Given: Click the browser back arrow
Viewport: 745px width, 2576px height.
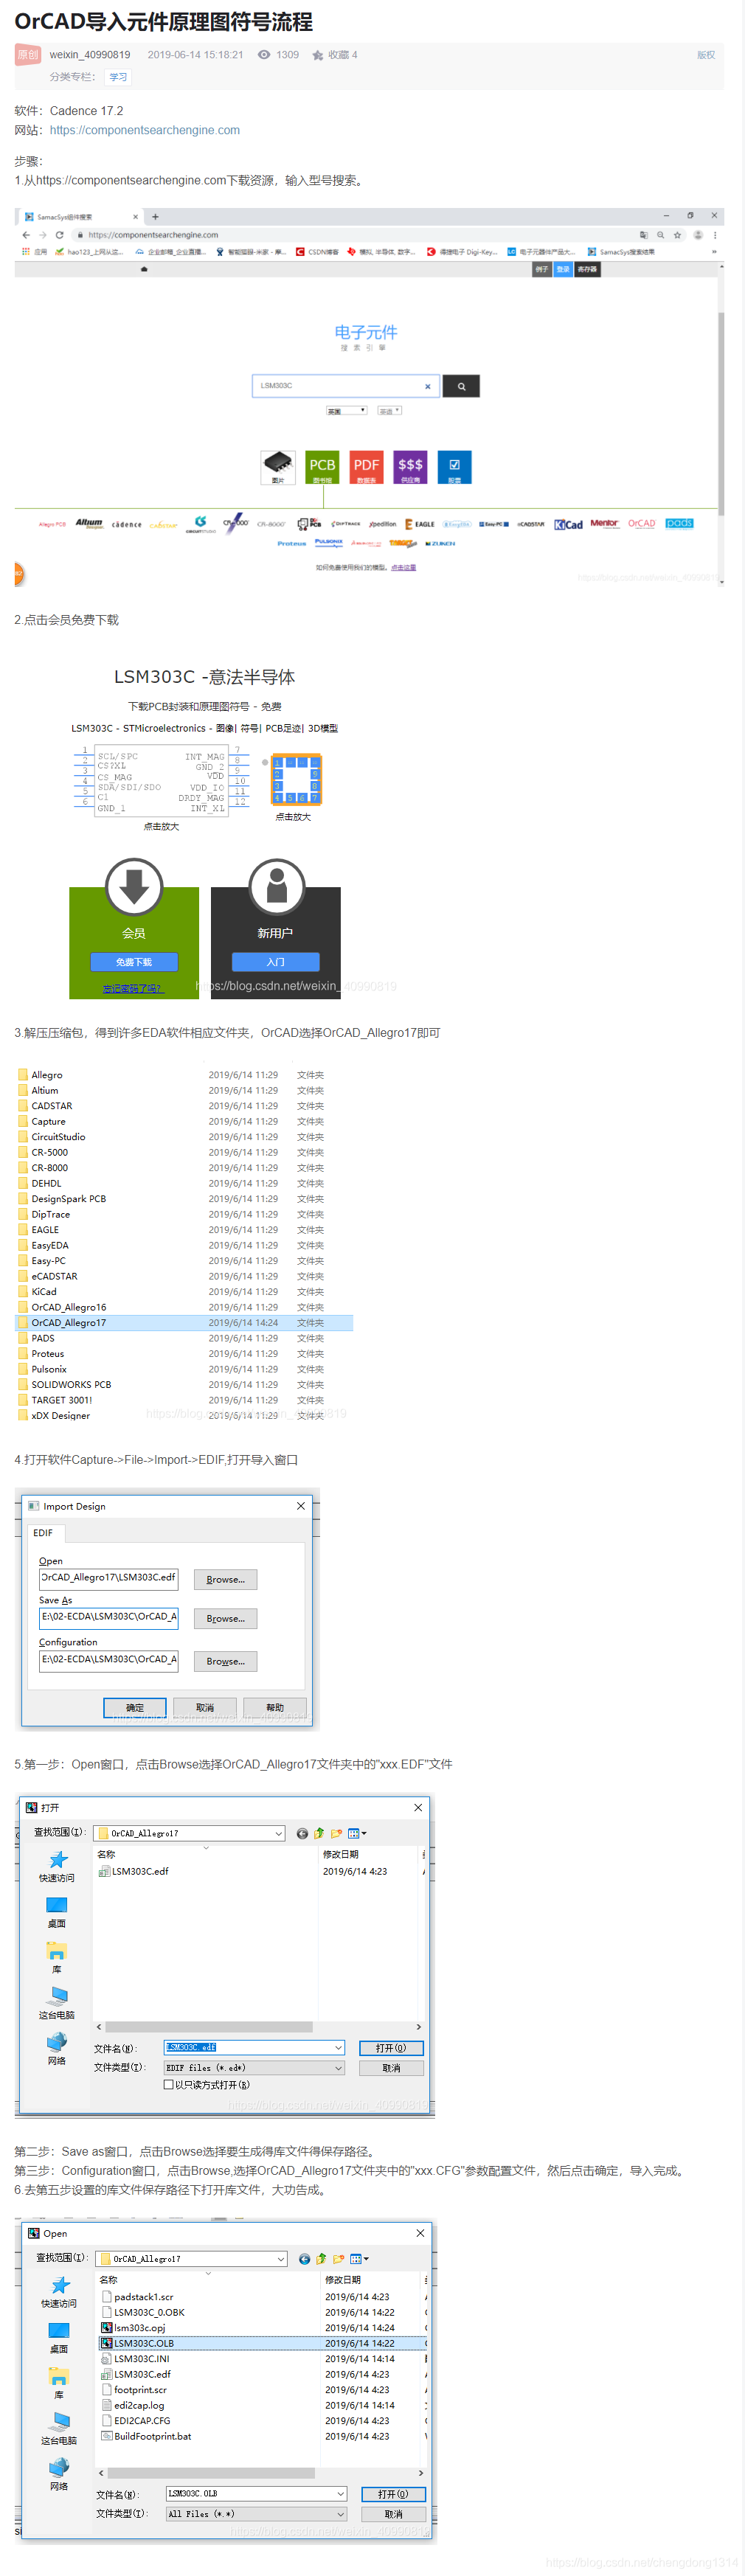Looking at the screenshot, I should [x=26, y=235].
